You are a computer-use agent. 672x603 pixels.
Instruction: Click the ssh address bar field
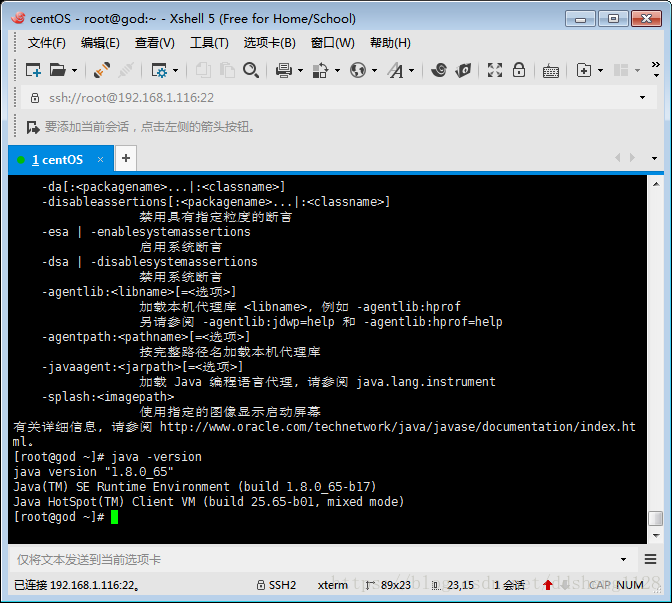click(x=339, y=98)
